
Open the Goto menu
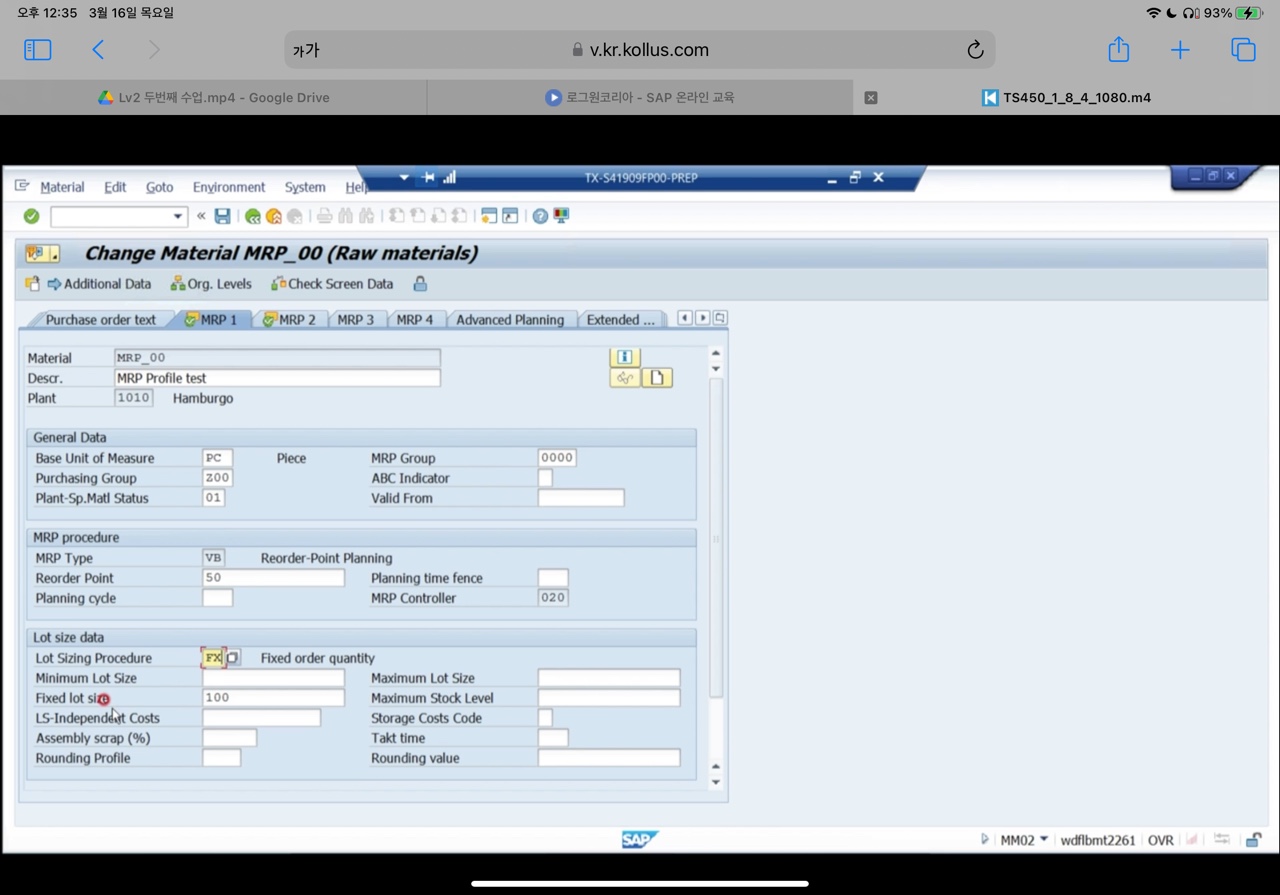point(159,187)
